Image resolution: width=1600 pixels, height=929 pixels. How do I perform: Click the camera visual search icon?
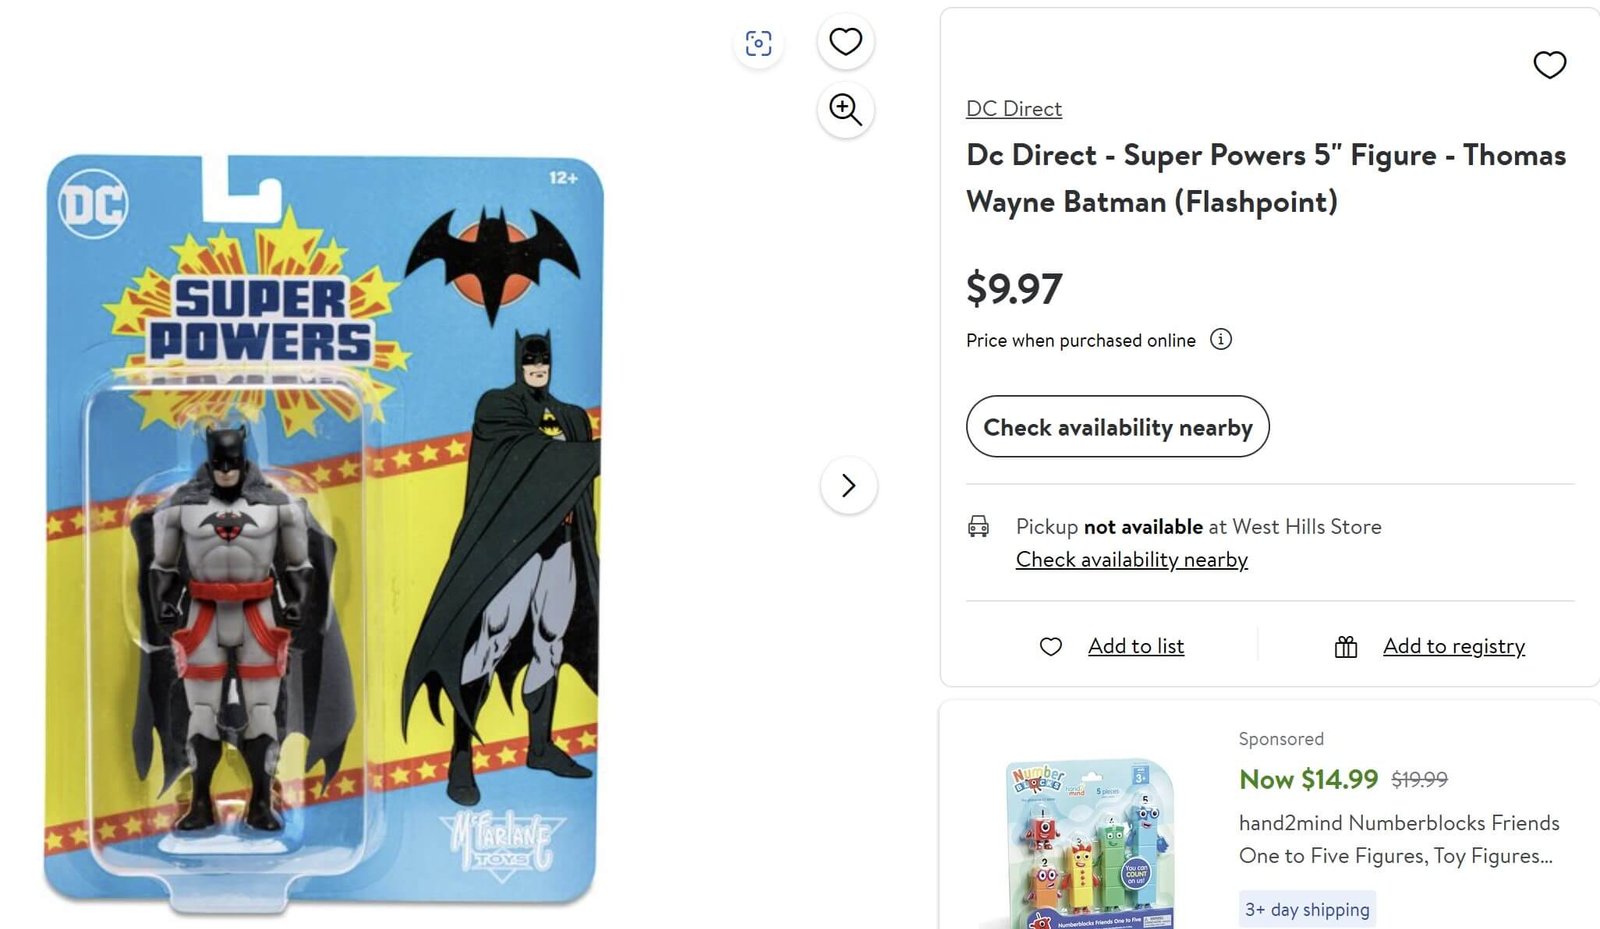[x=759, y=43]
